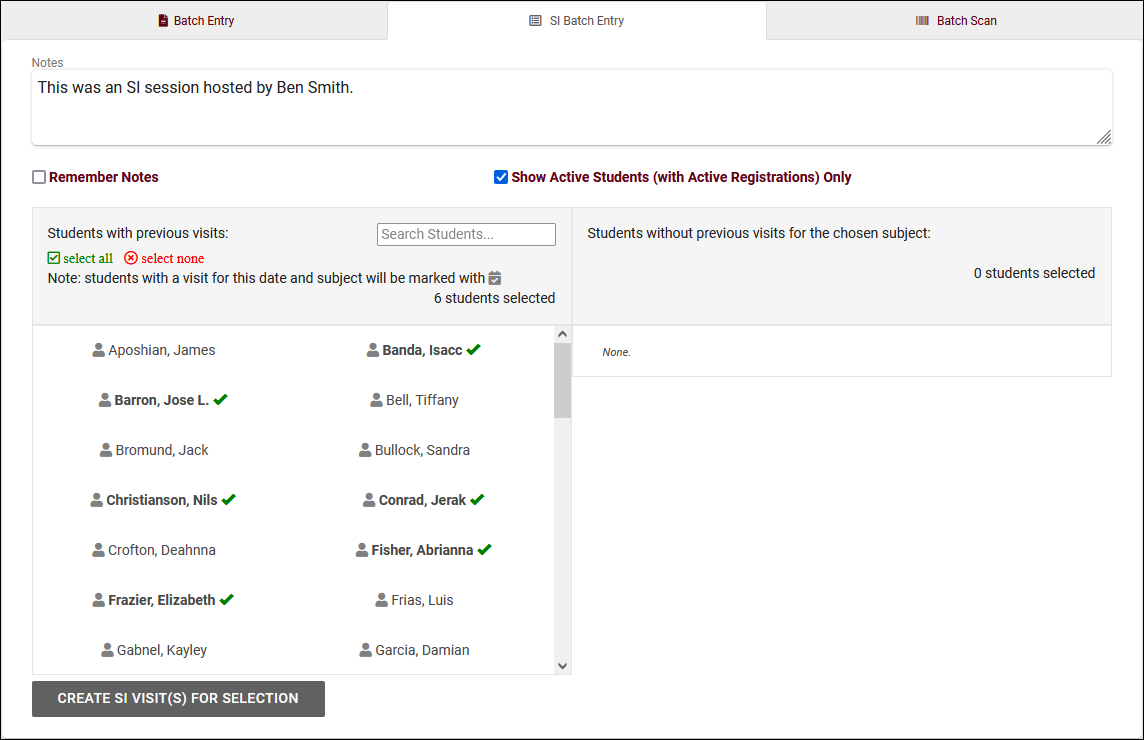The image size is (1144, 740).
Task: Click the green checkmark beside Barron, Jose L.
Action: pos(221,400)
